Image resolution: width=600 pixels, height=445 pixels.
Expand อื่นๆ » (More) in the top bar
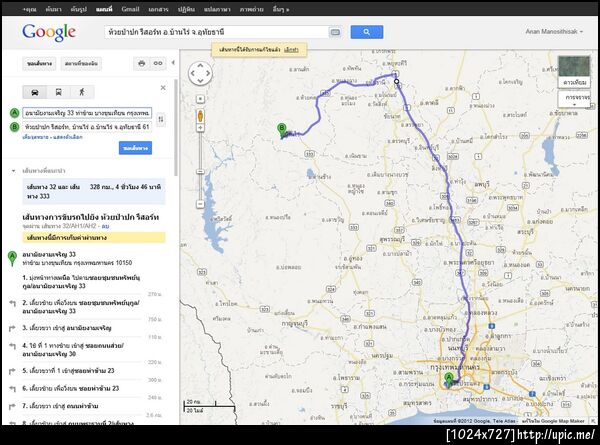[x=281, y=9]
